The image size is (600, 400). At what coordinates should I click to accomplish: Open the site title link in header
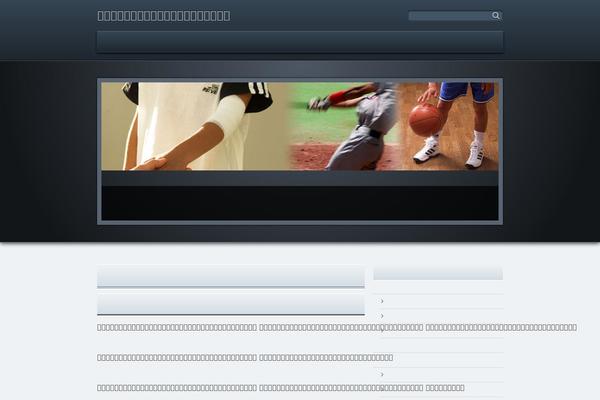(164, 16)
